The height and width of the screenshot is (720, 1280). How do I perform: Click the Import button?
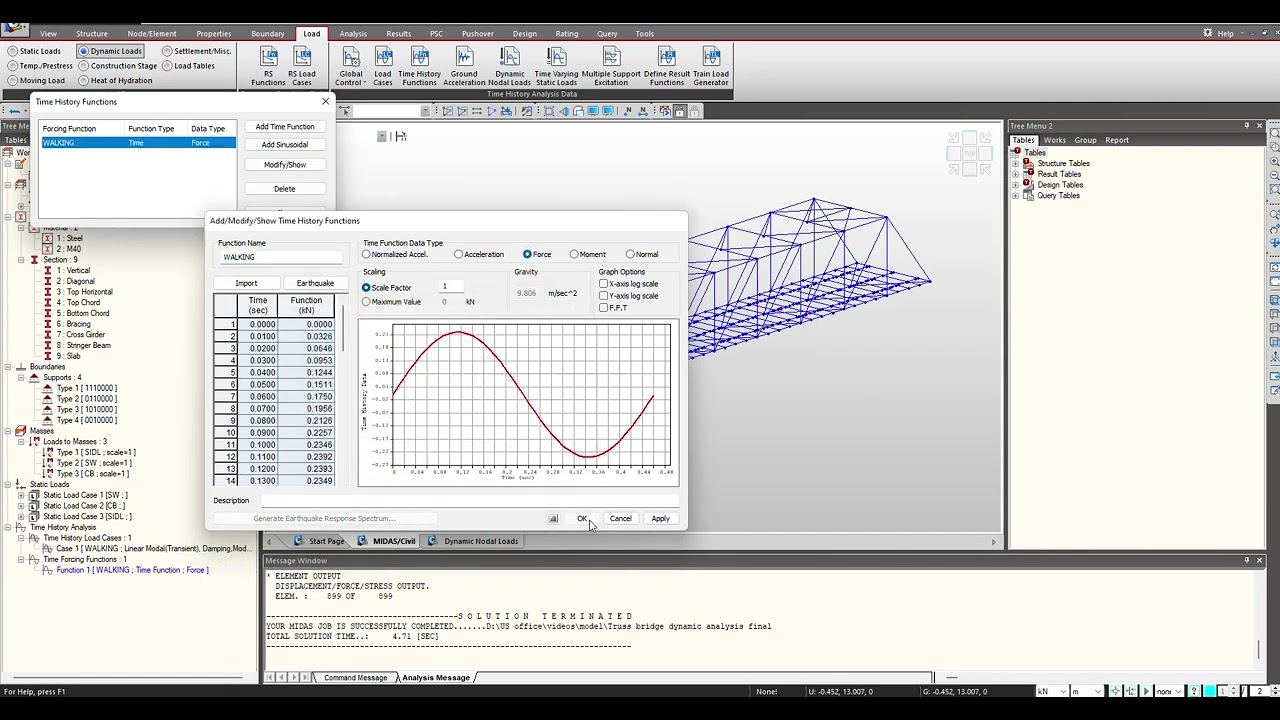(246, 283)
